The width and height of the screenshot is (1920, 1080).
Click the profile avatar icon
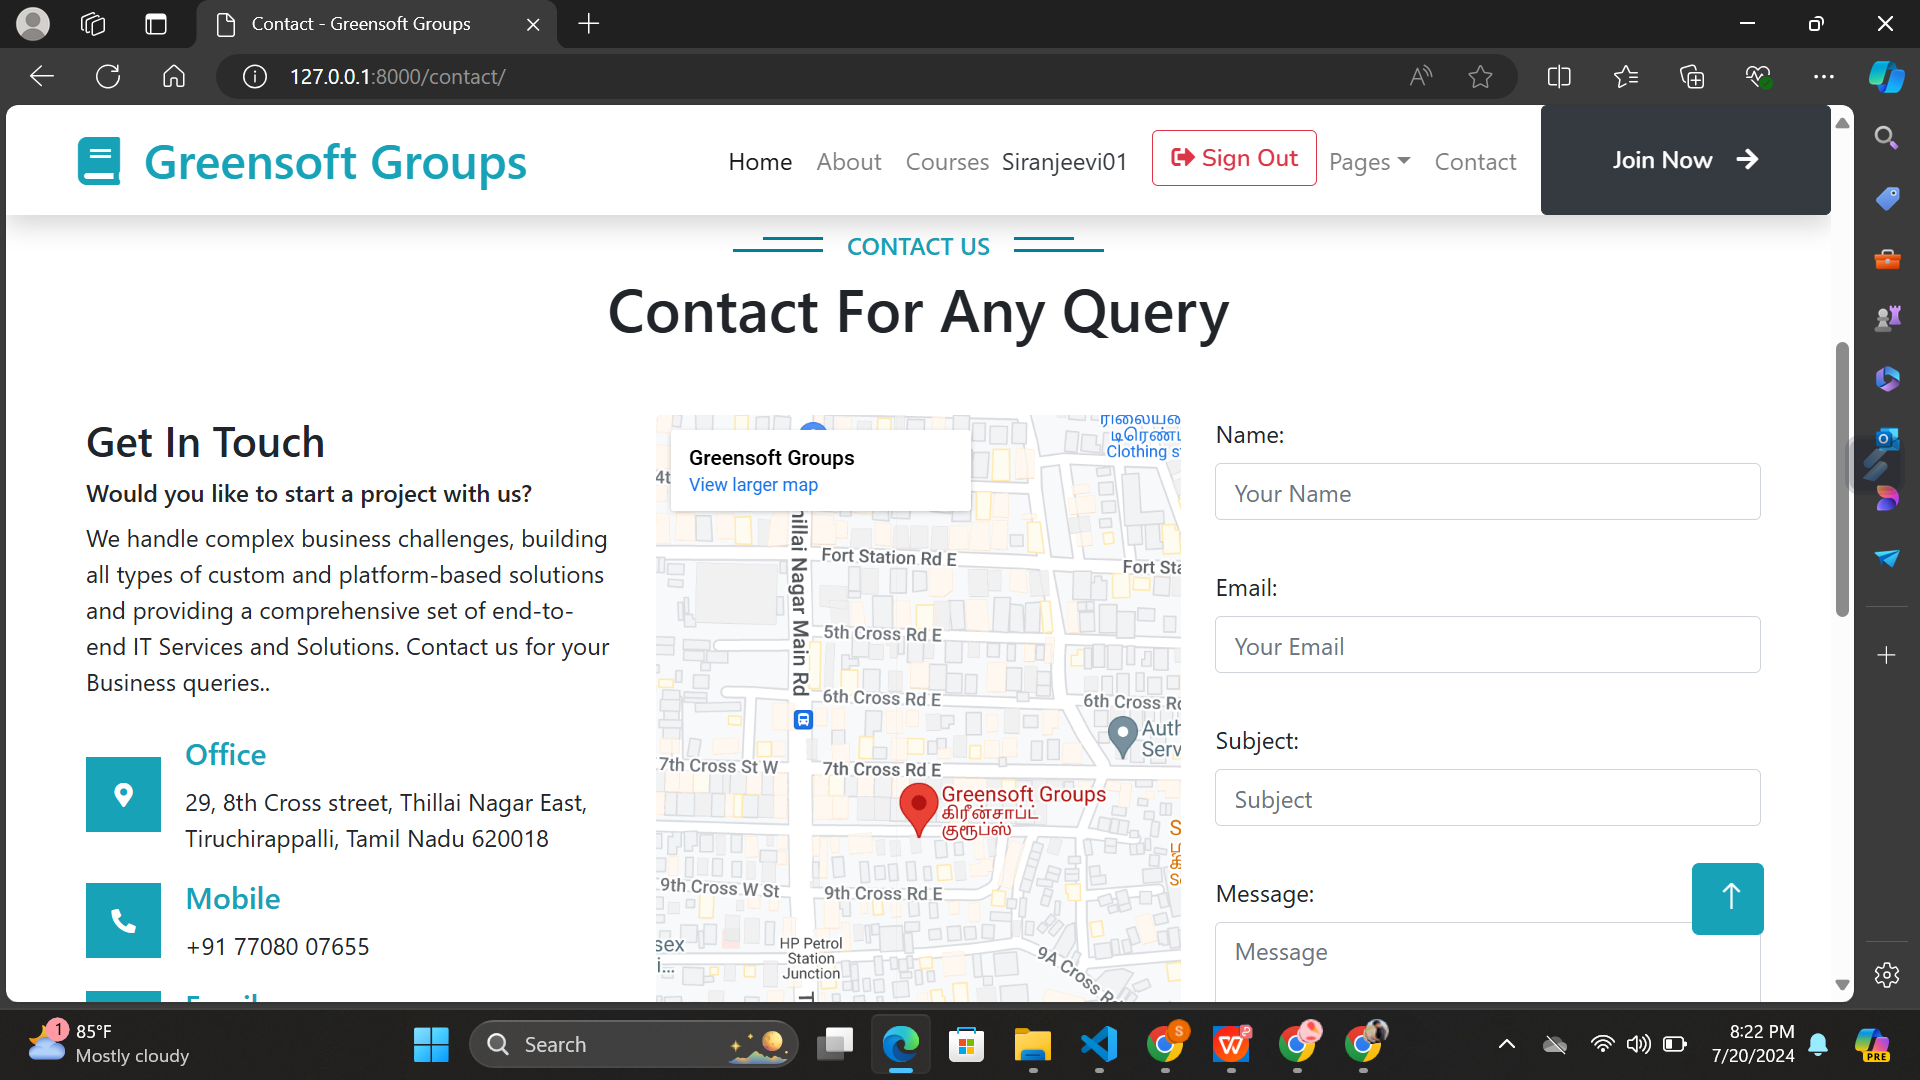coord(33,24)
